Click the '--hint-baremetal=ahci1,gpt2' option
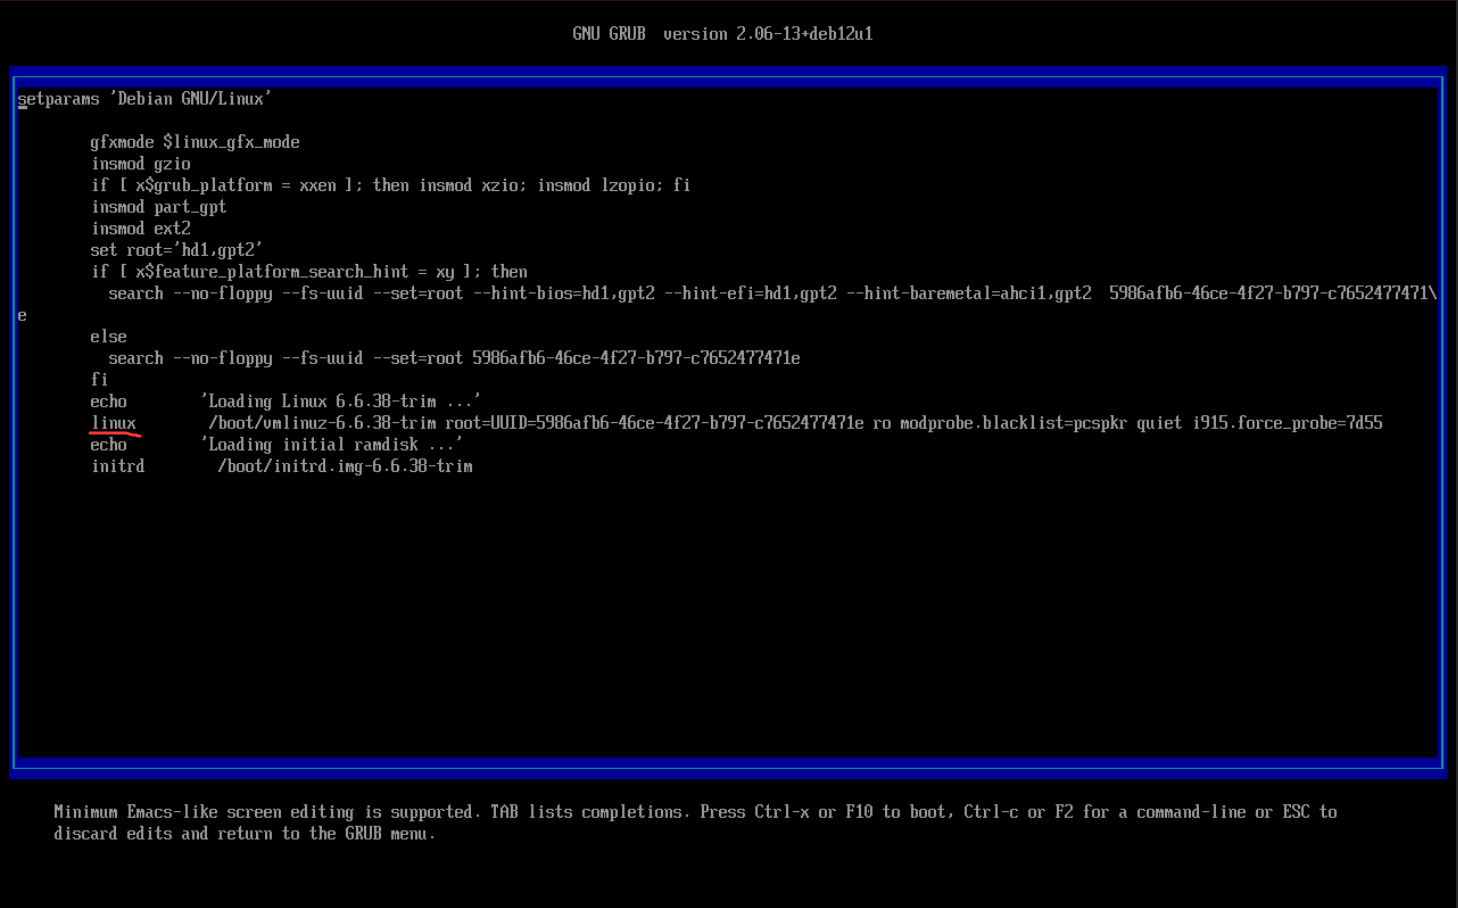Viewport: 1458px width, 908px height. pos(969,294)
